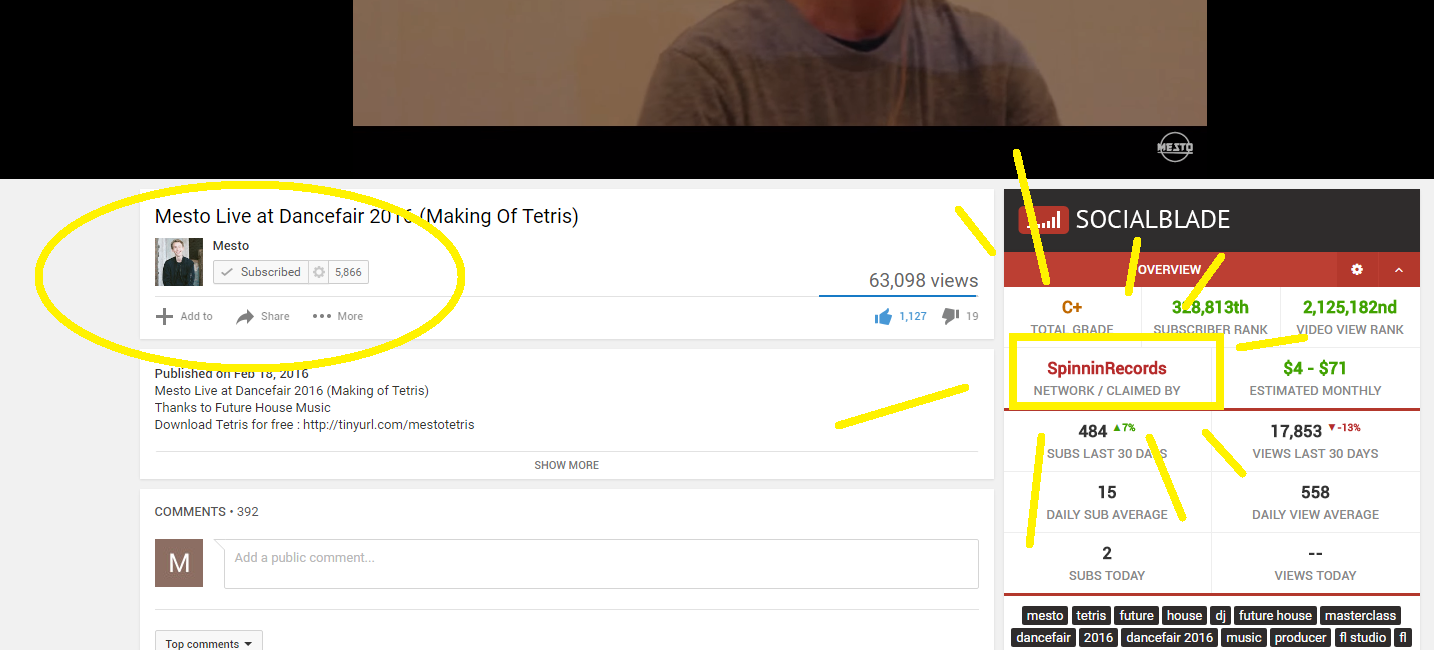Click the C+ total grade value

pos(1072,307)
